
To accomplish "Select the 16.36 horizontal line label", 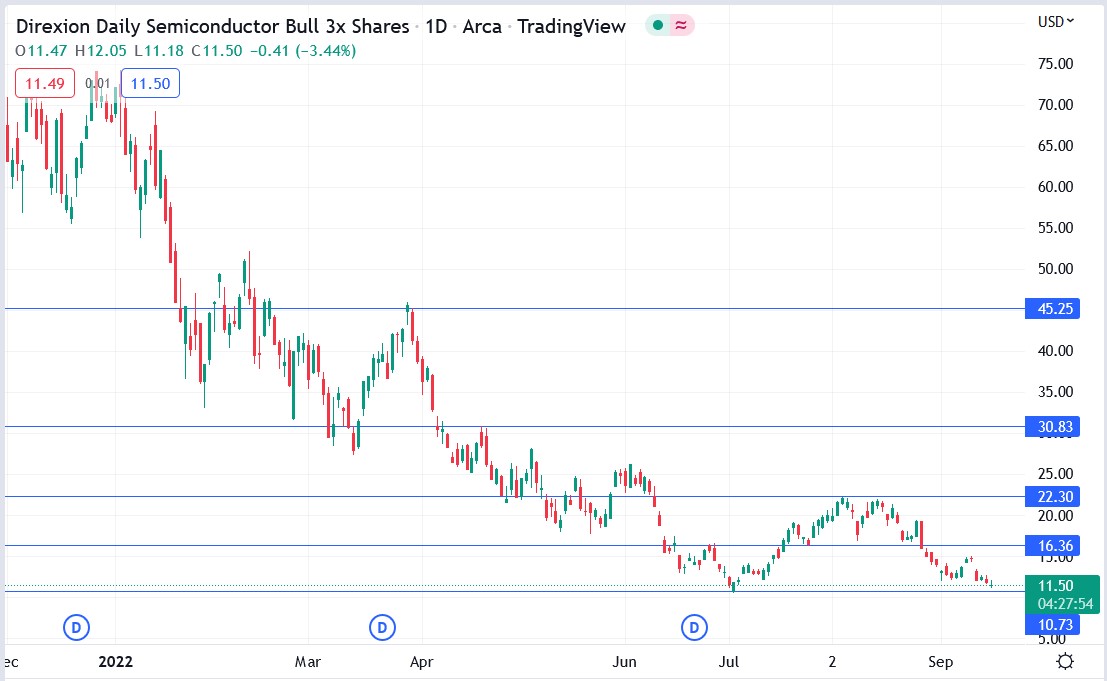I will coord(1052,546).
